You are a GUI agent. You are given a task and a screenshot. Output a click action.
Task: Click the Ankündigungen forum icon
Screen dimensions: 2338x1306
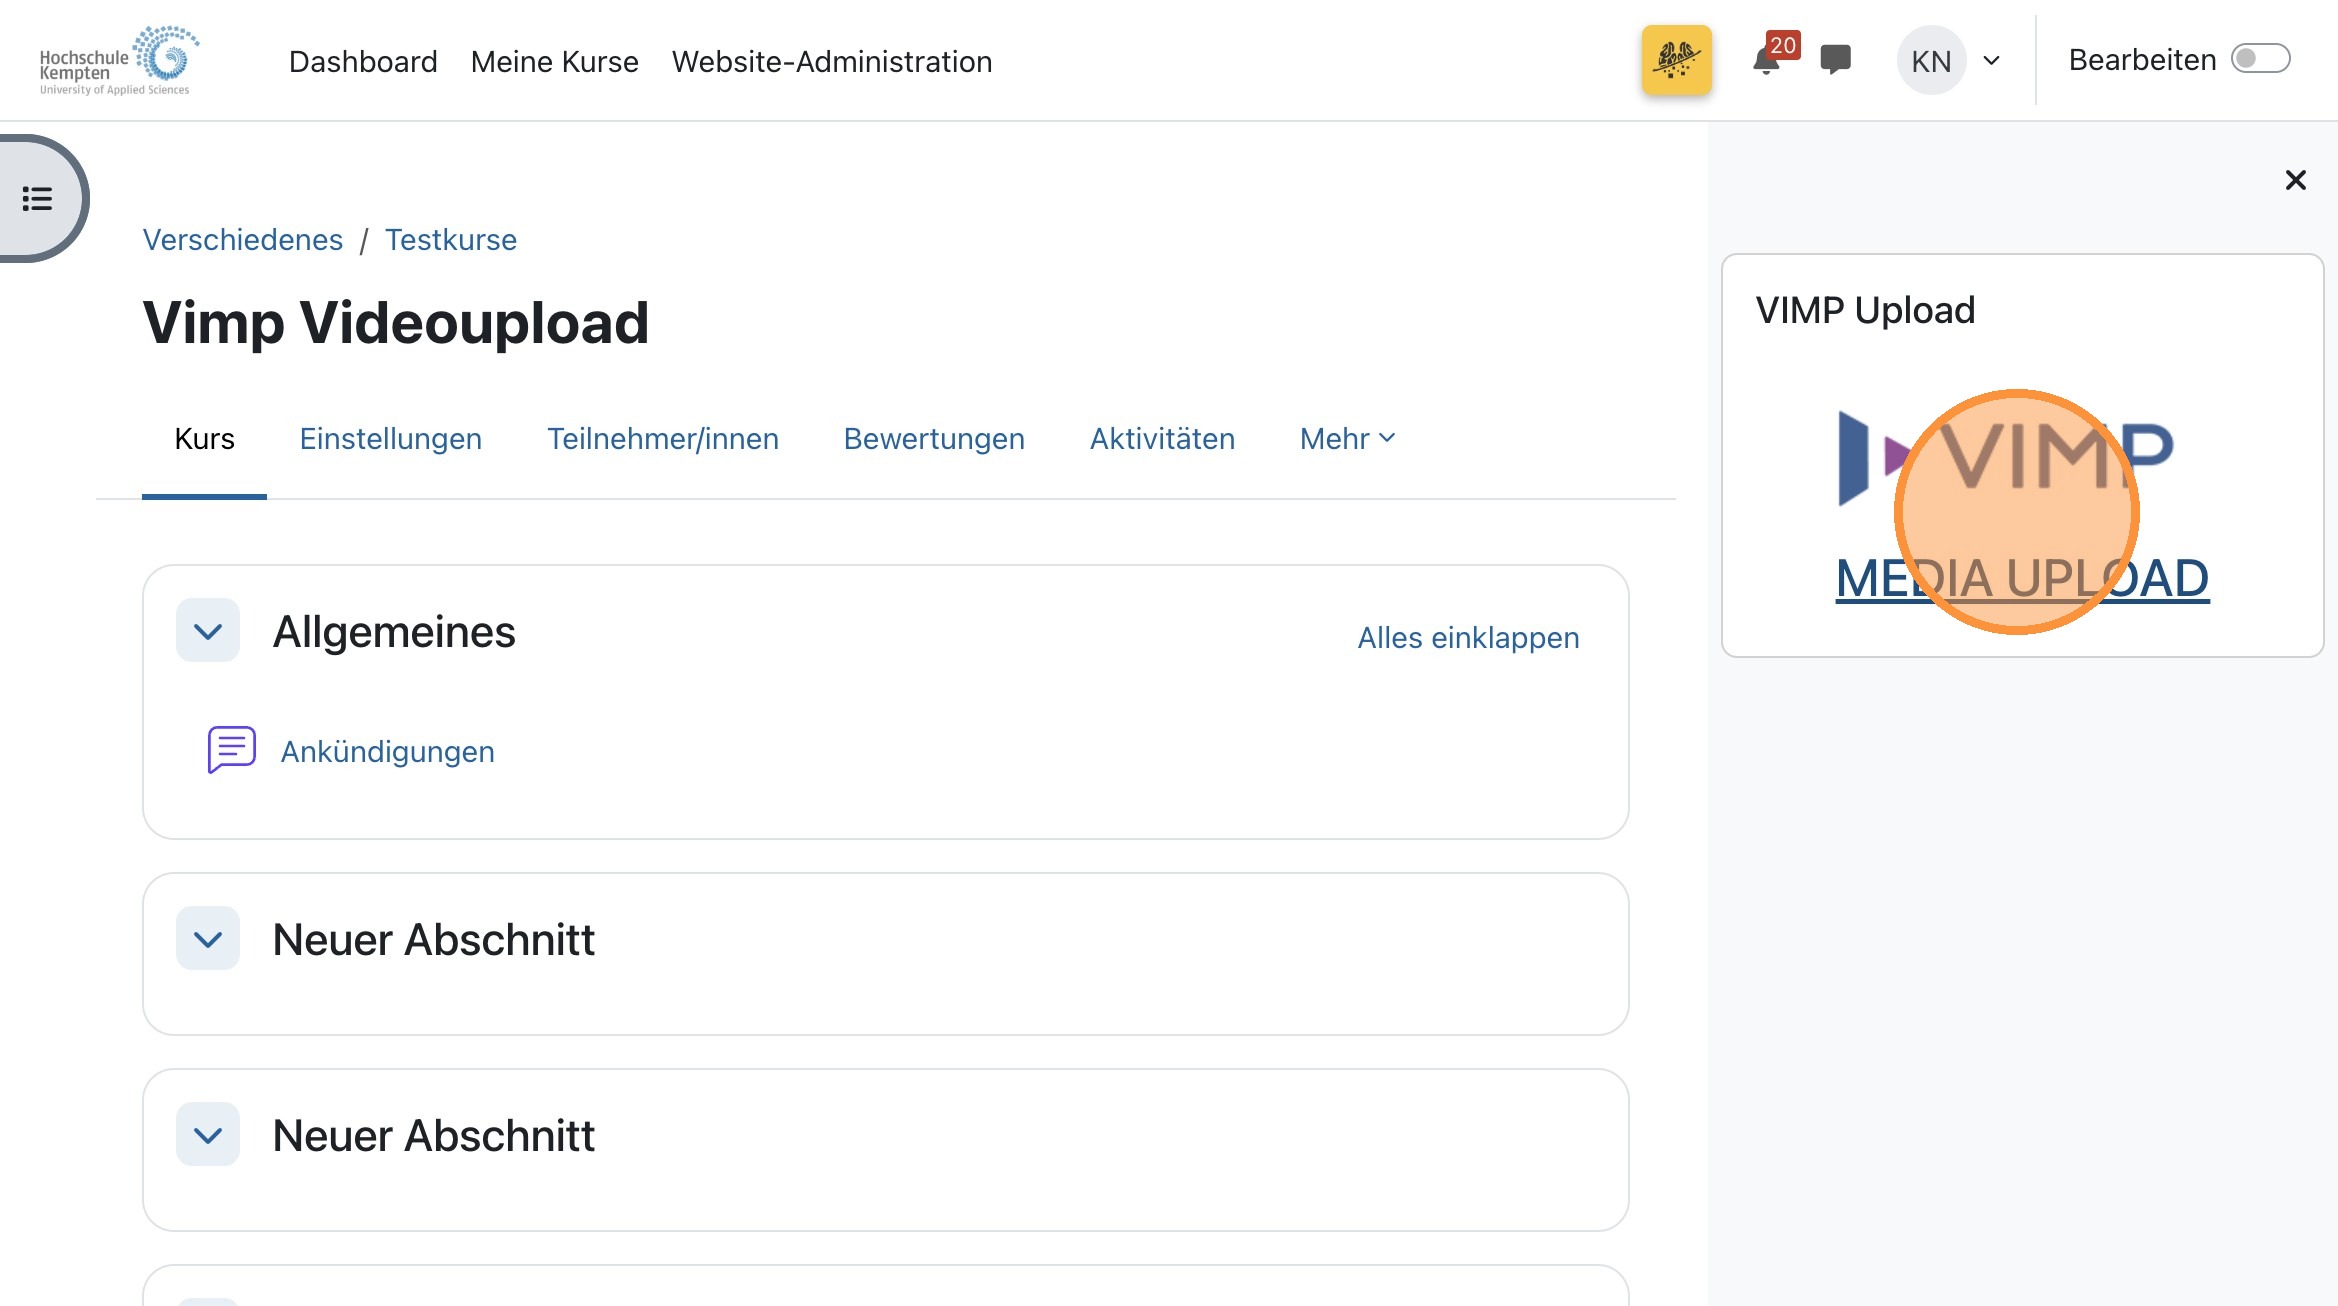pos(231,750)
